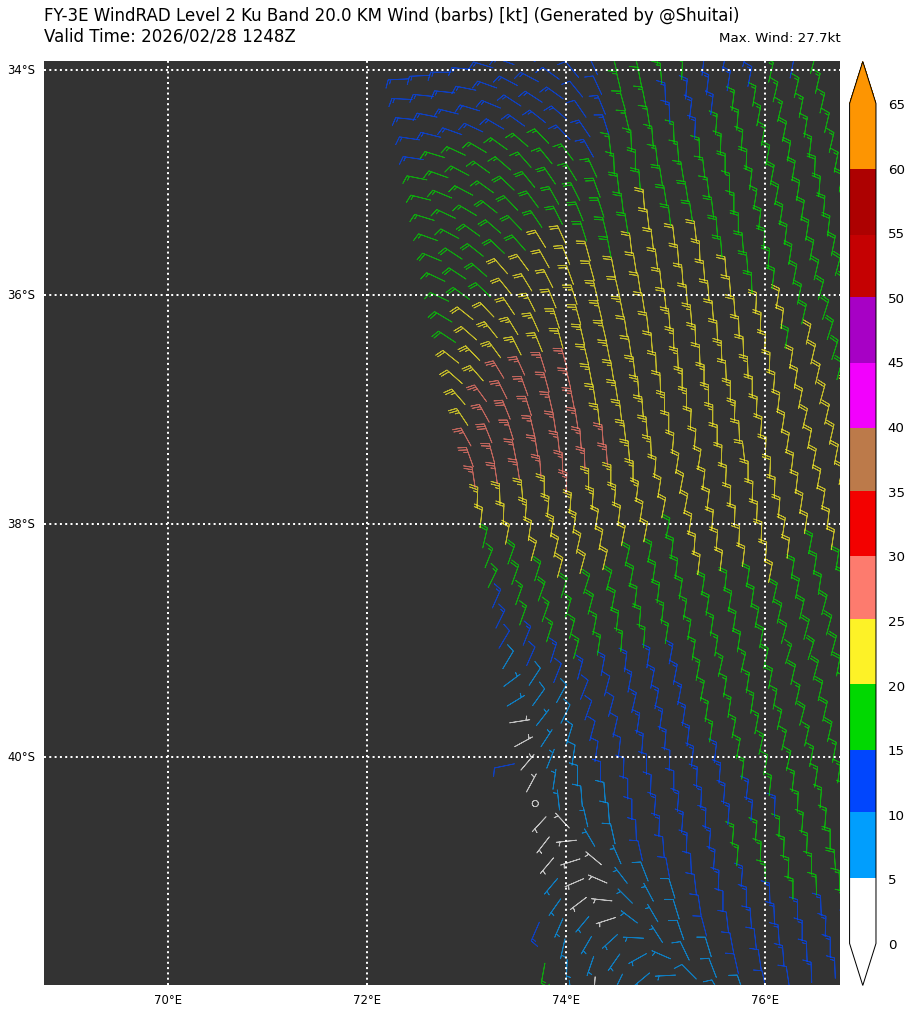911x1014 pixels.
Task: Click the 38°S latitude axis label
Action: [21, 524]
